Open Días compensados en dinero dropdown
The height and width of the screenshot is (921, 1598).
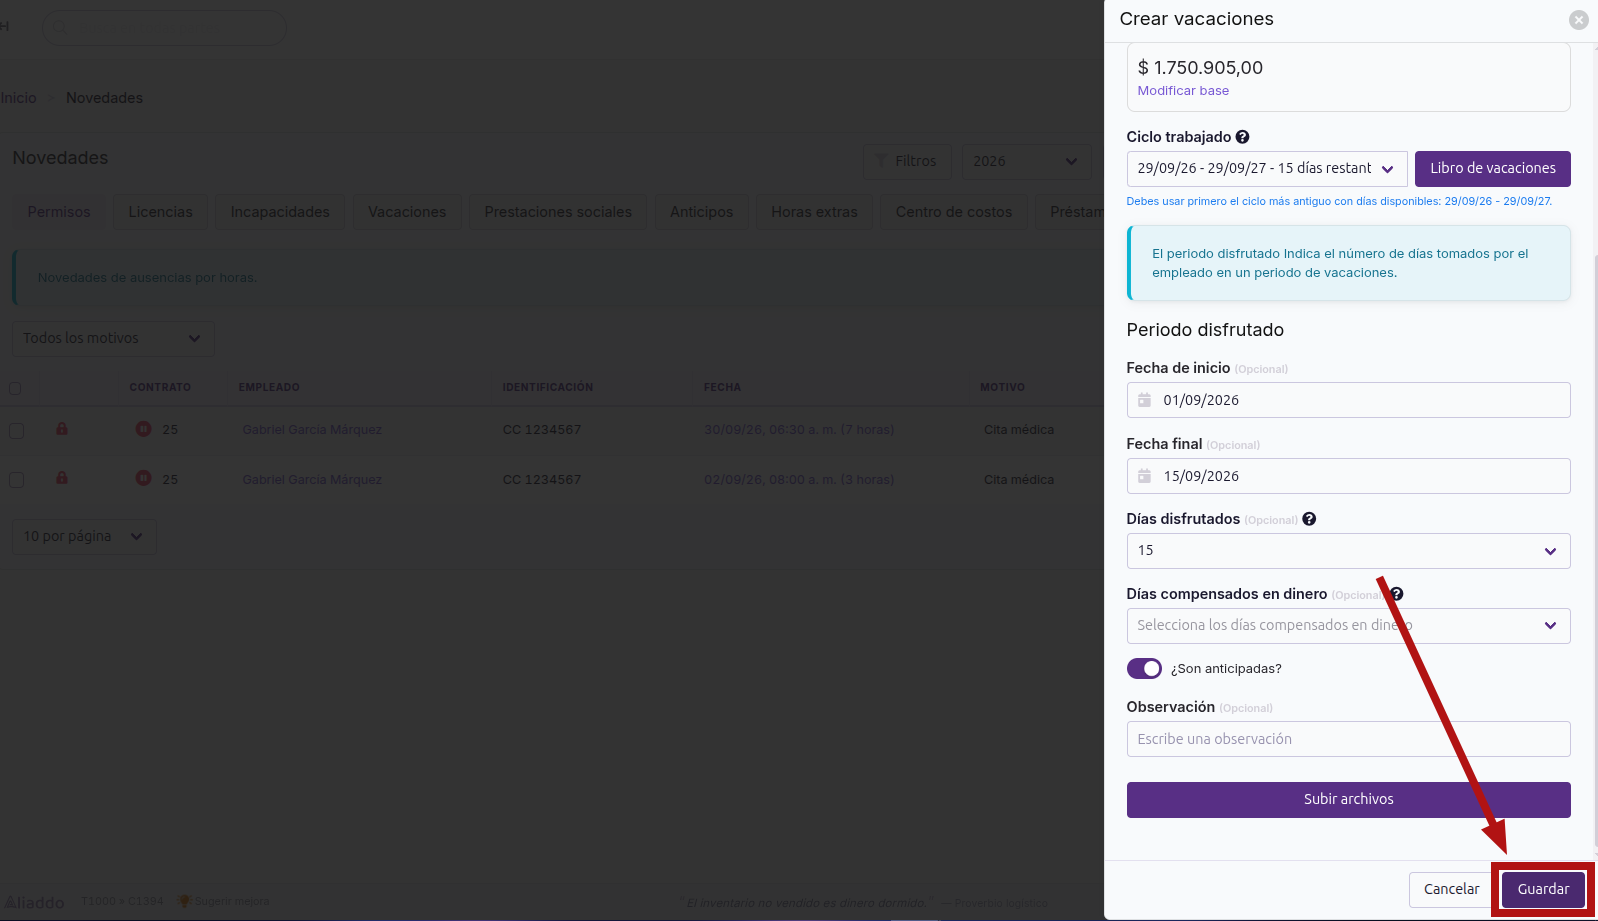[x=1348, y=626]
